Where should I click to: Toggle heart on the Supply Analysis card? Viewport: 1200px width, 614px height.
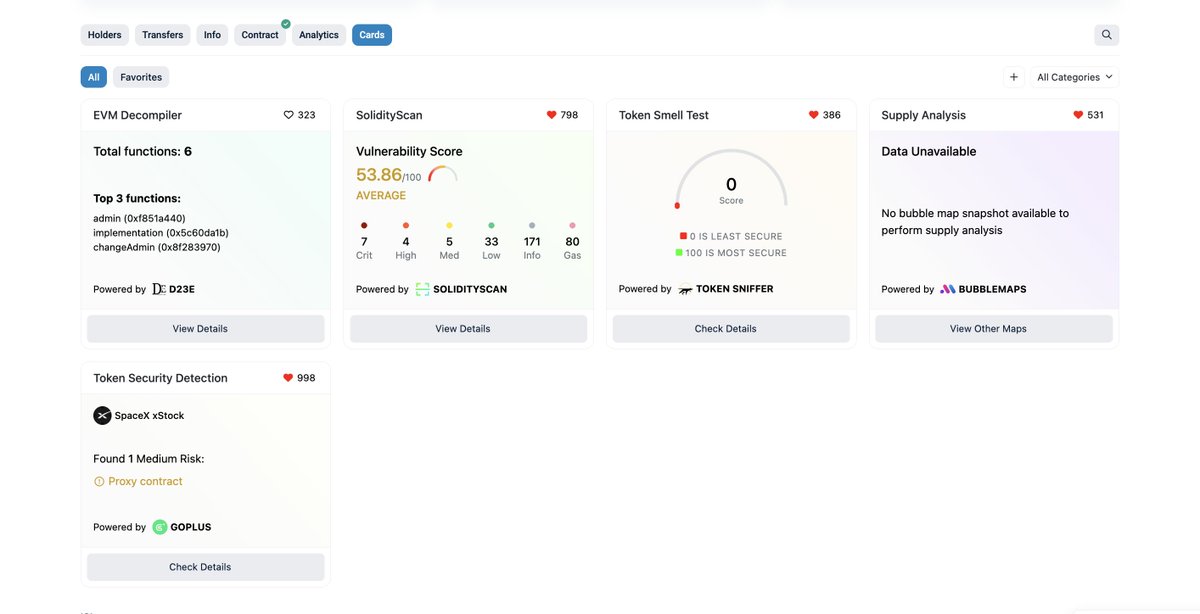point(1078,115)
